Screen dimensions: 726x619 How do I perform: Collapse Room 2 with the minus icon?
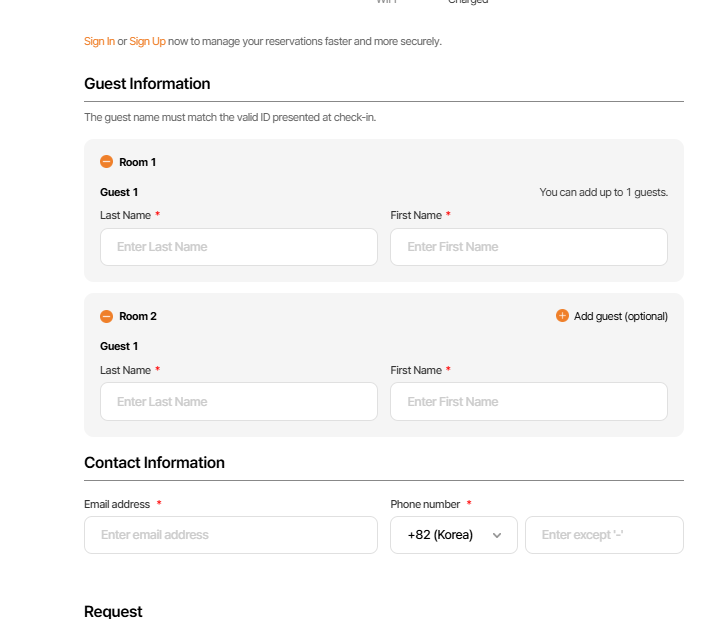[x=106, y=316]
